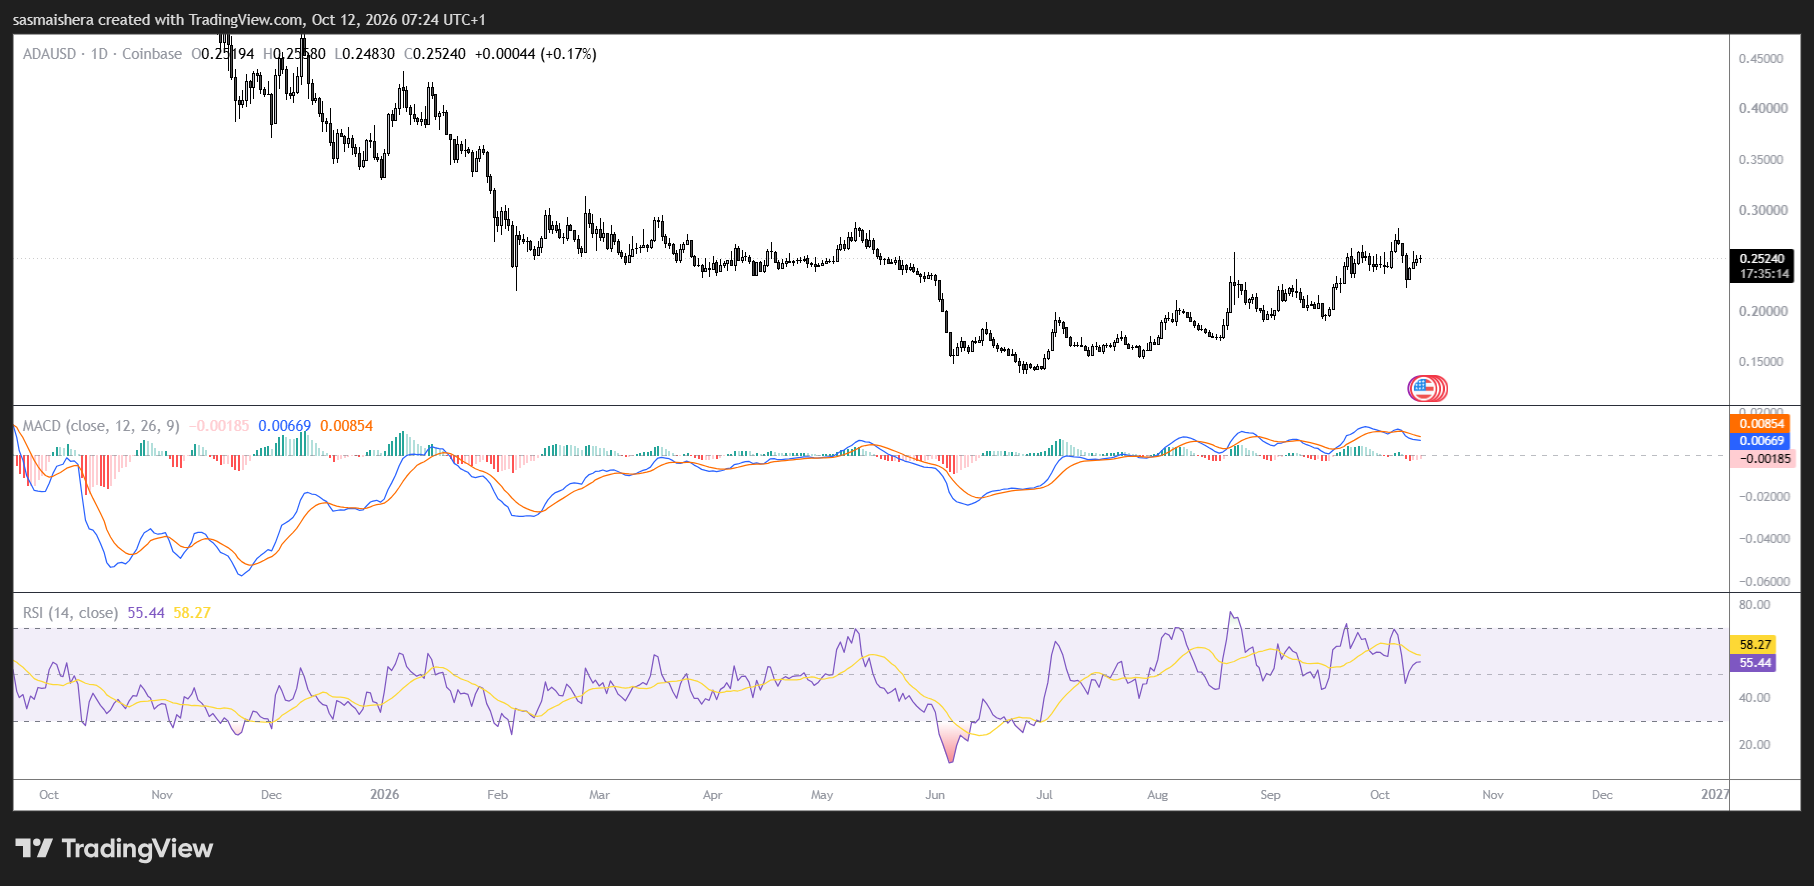Viewport: 1814px width, 886px height.
Task: Click the Sep label on the time axis
Action: pos(1270,795)
